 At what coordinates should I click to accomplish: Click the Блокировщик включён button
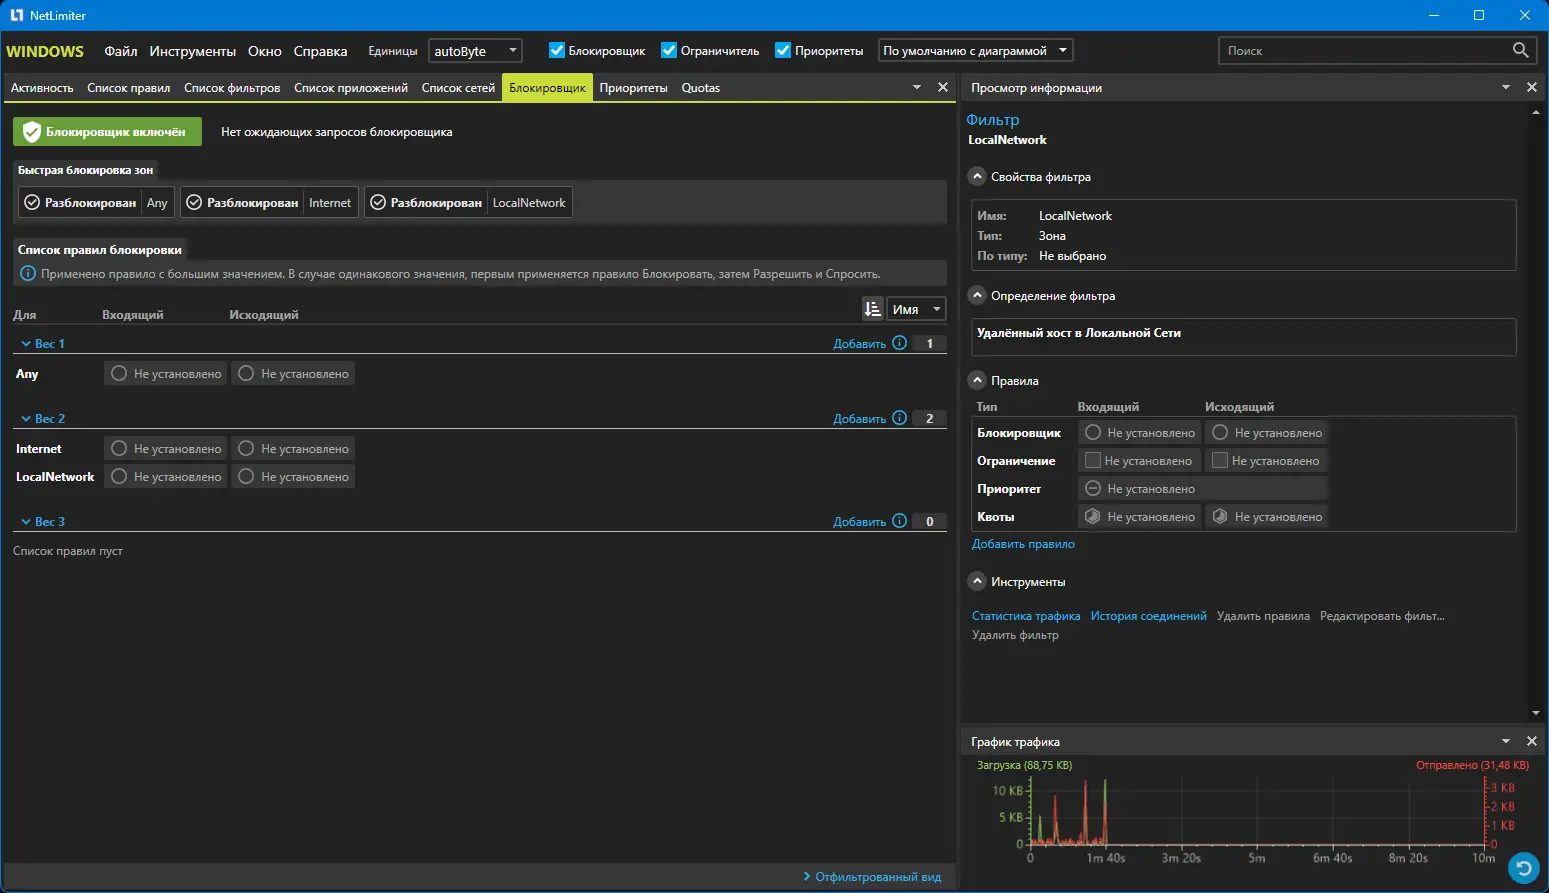click(x=107, y=132)
